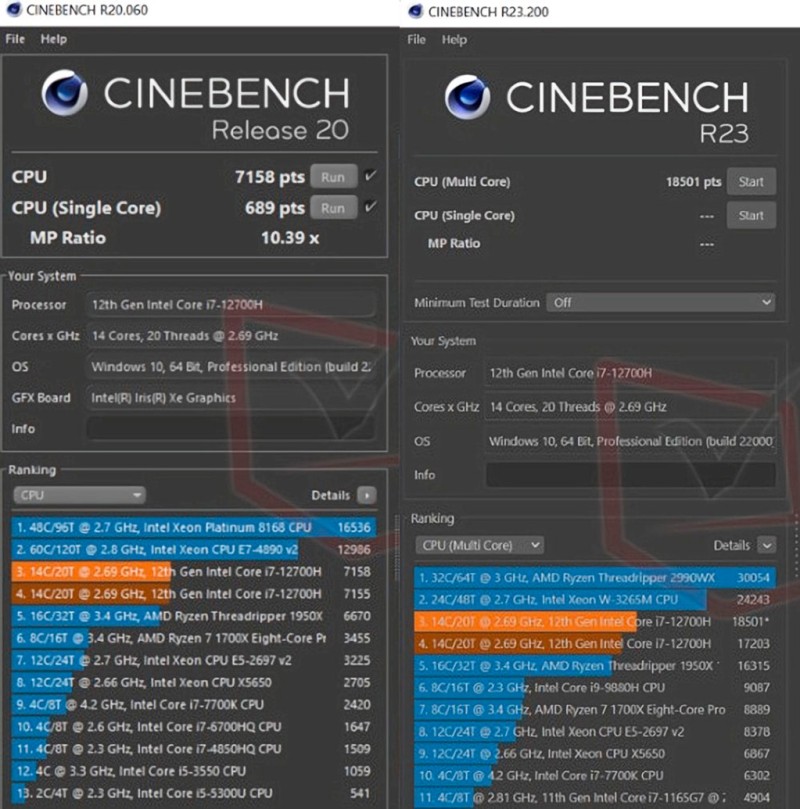Screen dimensions: 800x809
Task: Click the R20 single core score 689 pts
Action: [x=275, y=208]
